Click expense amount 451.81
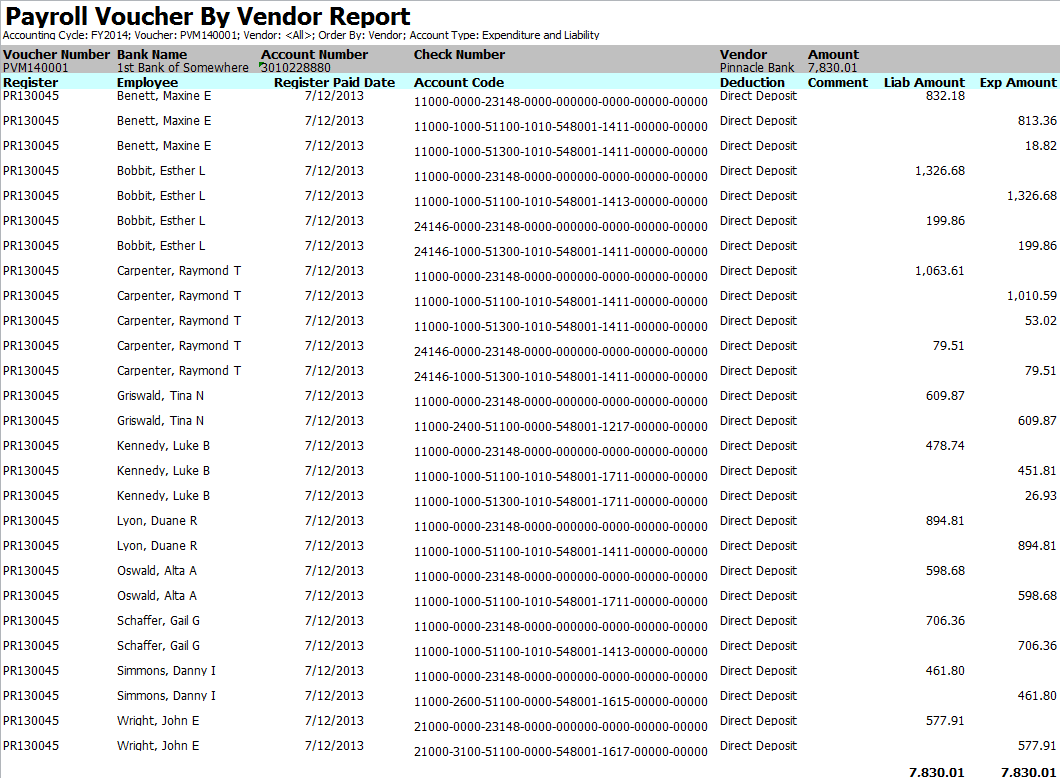The width and height of the screenshot is (1060, 778). tap(1037, 470)
